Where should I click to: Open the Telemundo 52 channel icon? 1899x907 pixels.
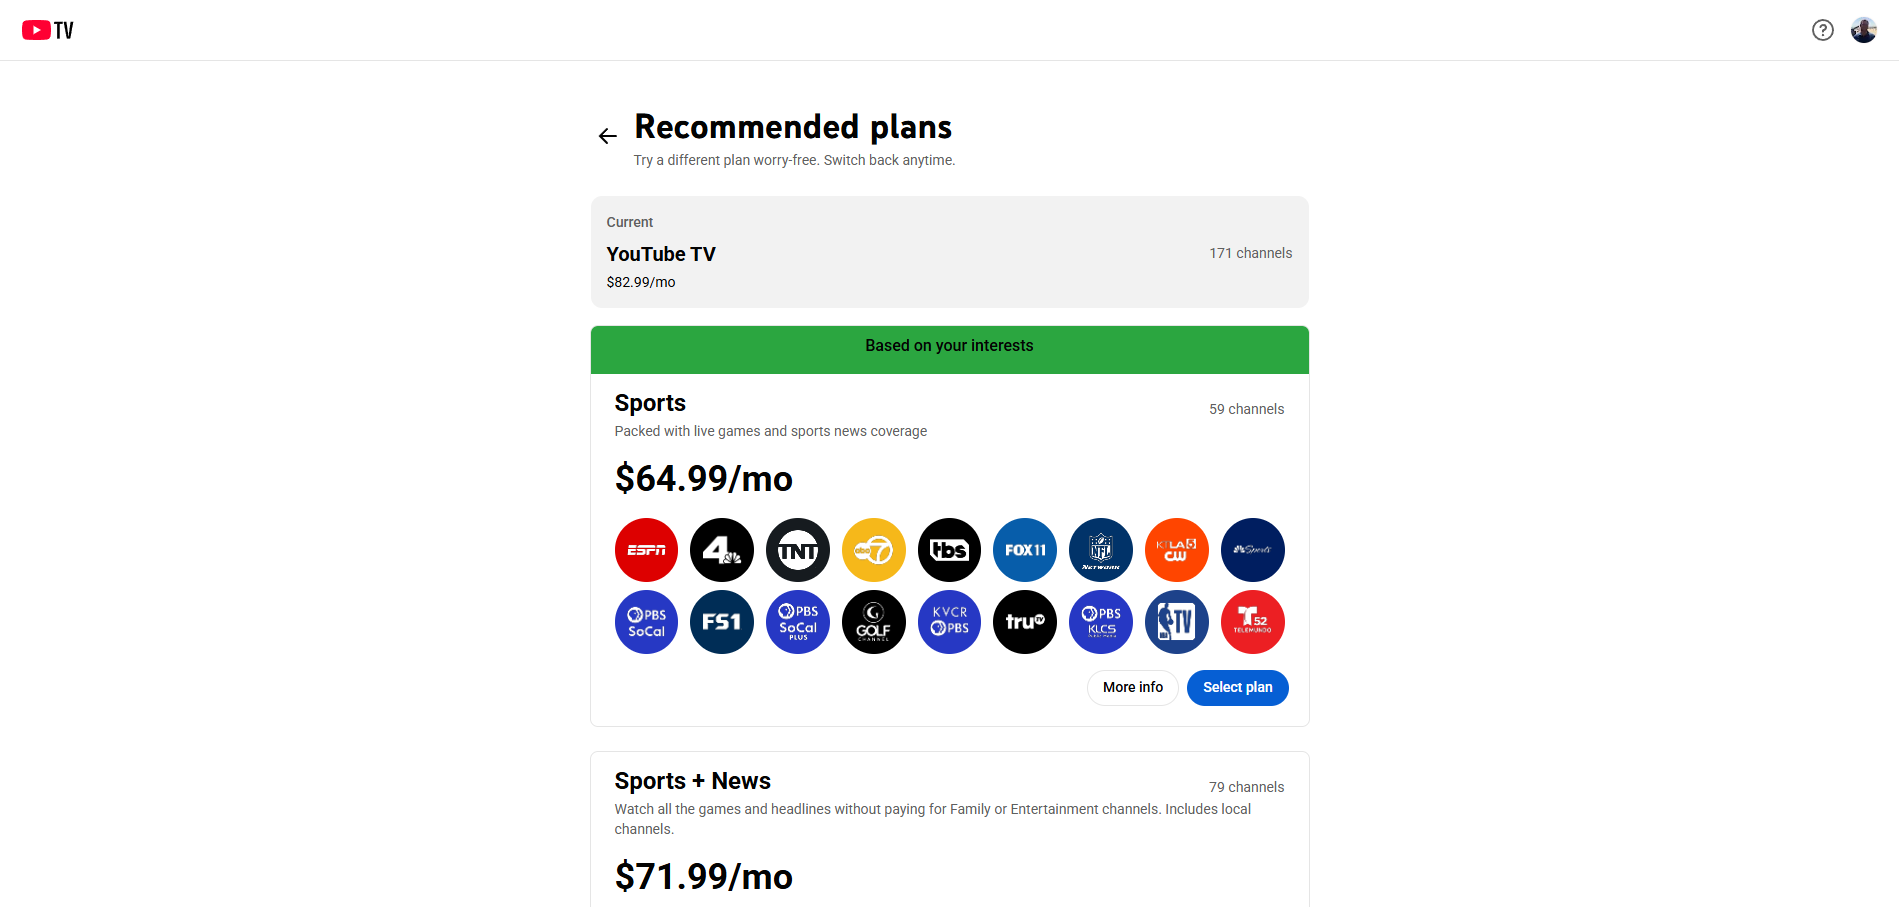coord(1253,622)
